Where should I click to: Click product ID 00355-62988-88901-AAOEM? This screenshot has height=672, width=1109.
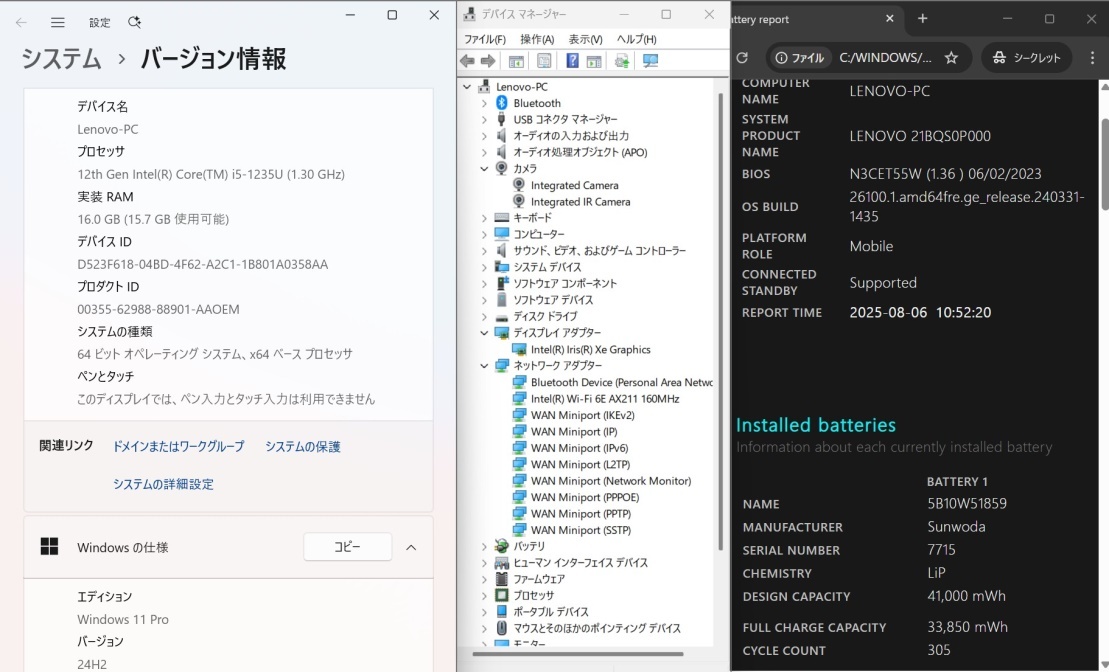coord(158,309)
